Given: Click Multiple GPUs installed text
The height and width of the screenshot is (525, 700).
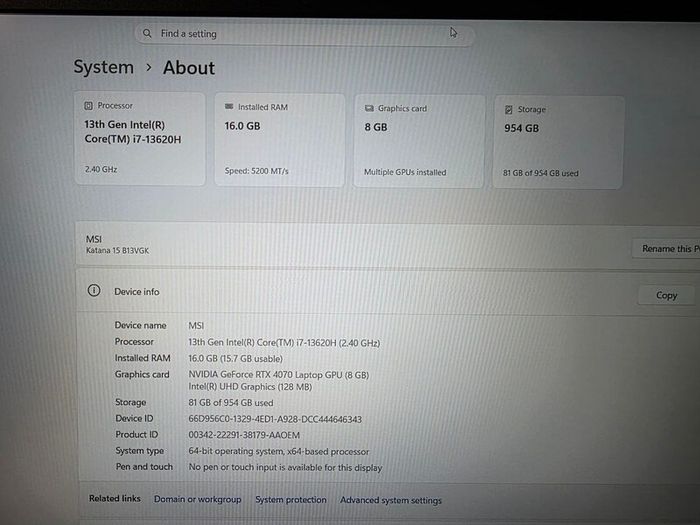Looking at the screenshot, I should 405,172.
